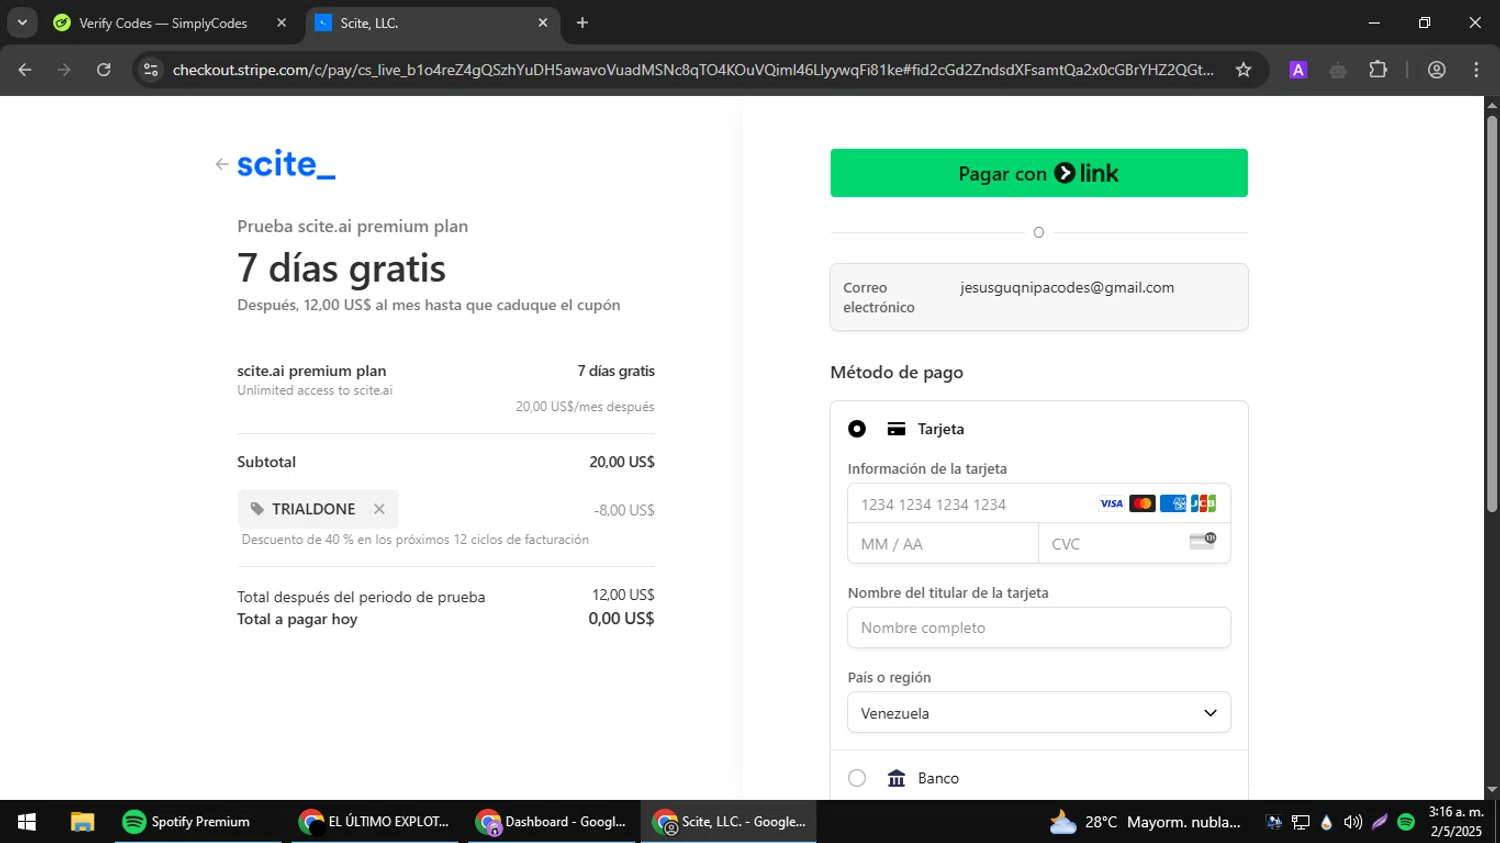Click the card icon next to Tarjeta

click(x=896, y=429)
